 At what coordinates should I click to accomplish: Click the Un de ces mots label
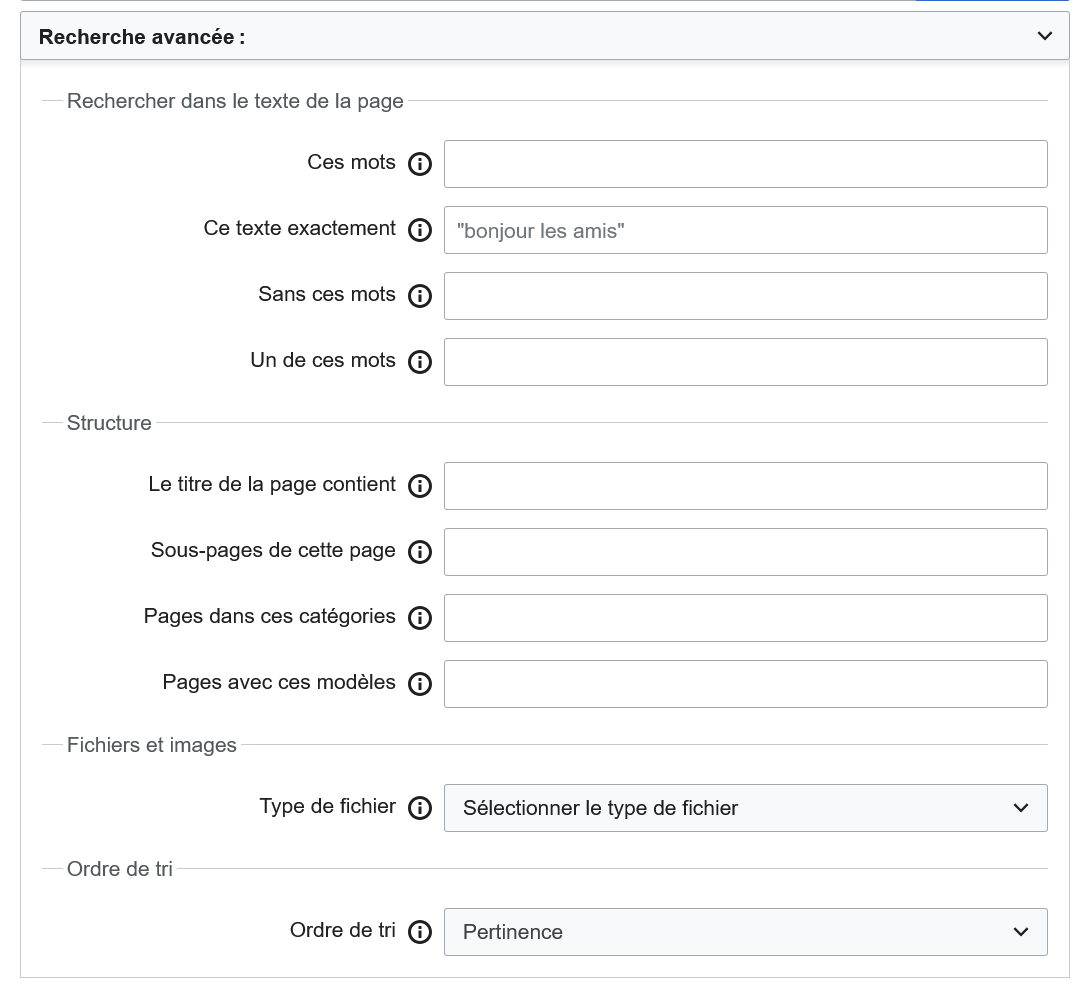pos(323,360)
